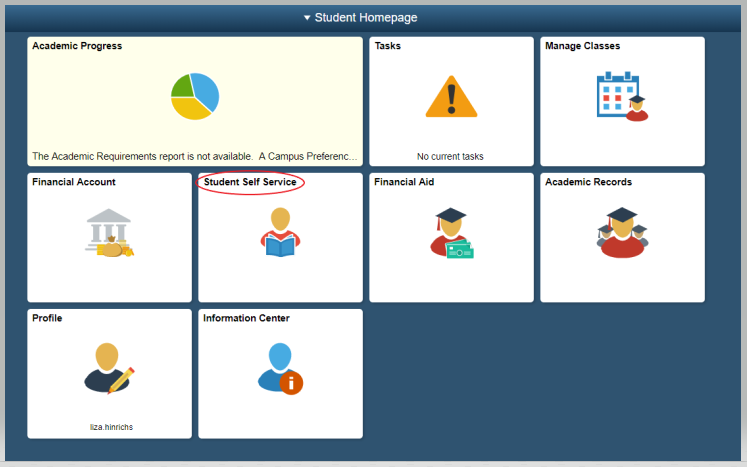
Task: Open the Information Center info icon
Action: point(280,368)
